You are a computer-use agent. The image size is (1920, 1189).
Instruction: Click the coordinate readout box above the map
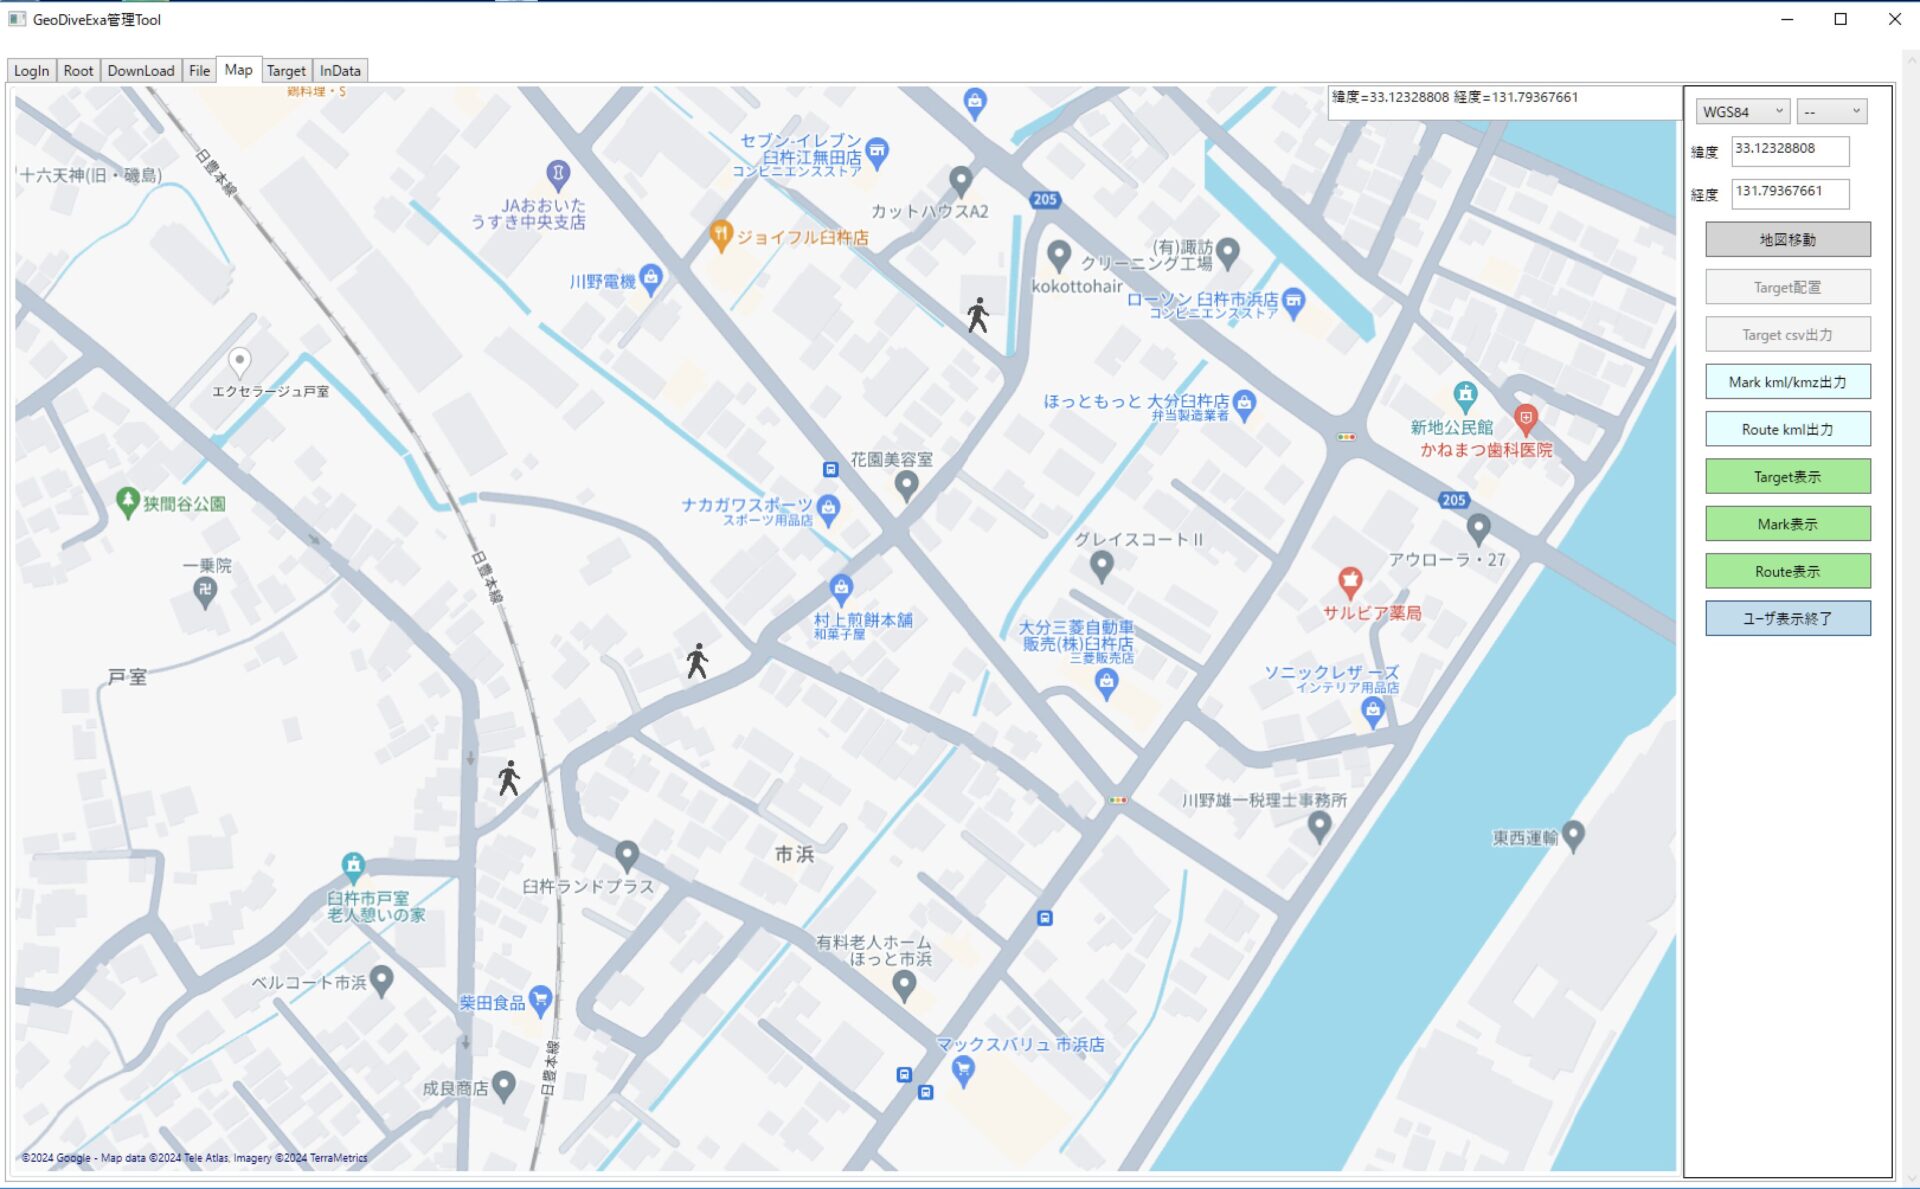(x=1504, y=102)
